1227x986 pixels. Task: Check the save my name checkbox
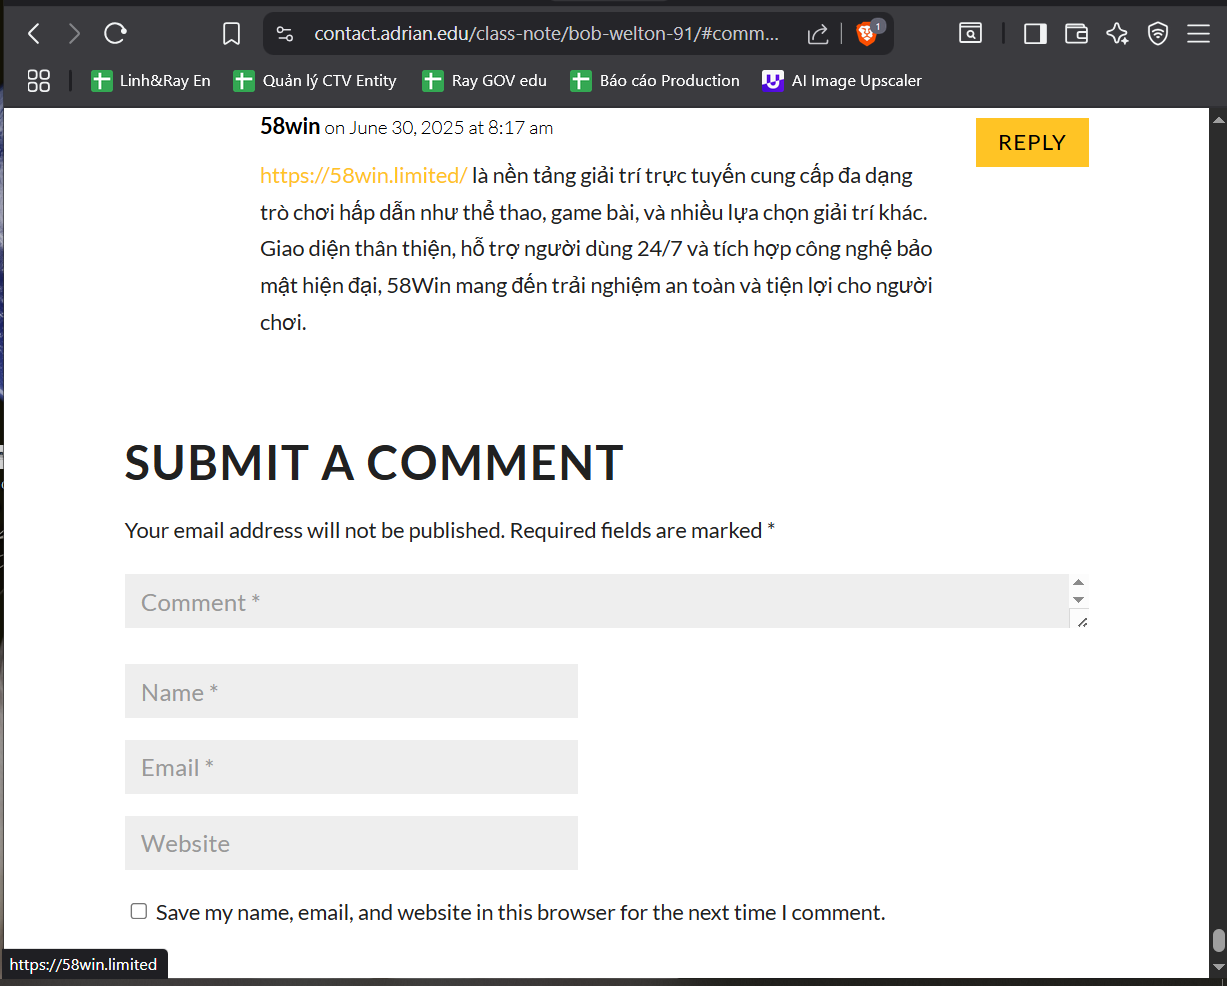139,911
